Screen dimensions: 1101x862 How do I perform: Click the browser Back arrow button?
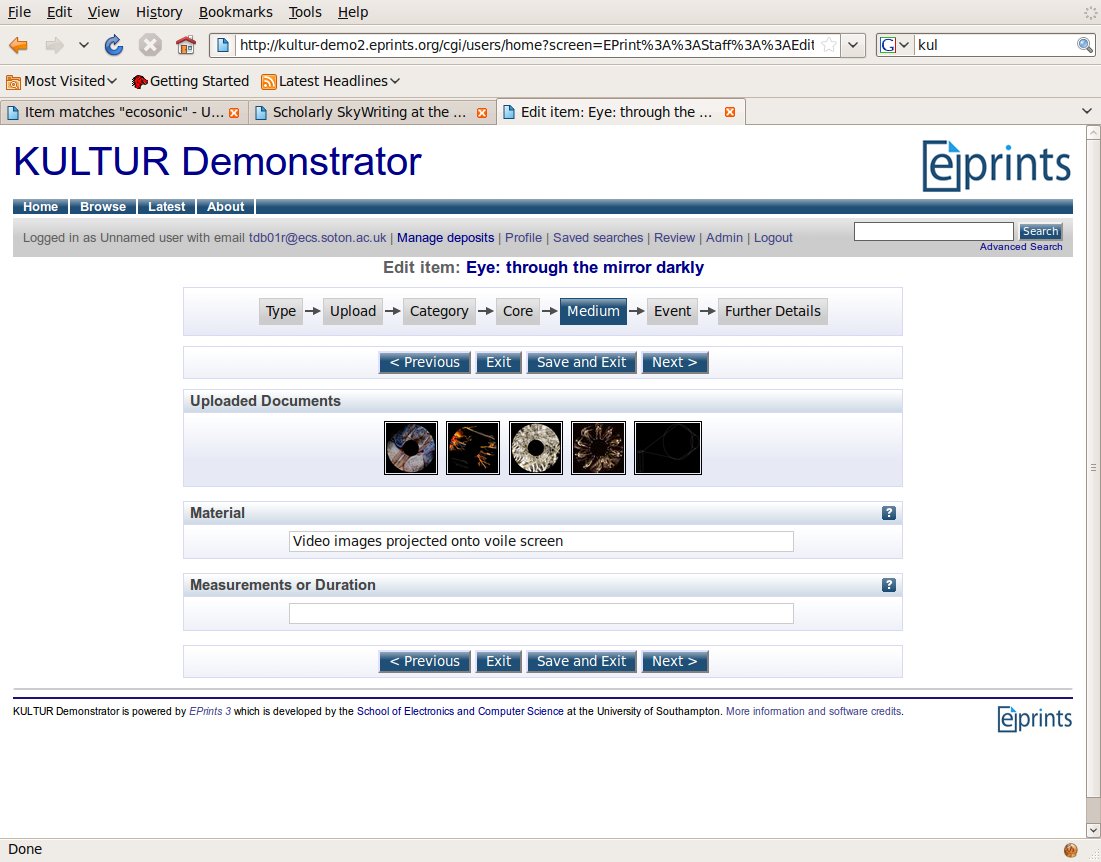(x=19, y=45)
